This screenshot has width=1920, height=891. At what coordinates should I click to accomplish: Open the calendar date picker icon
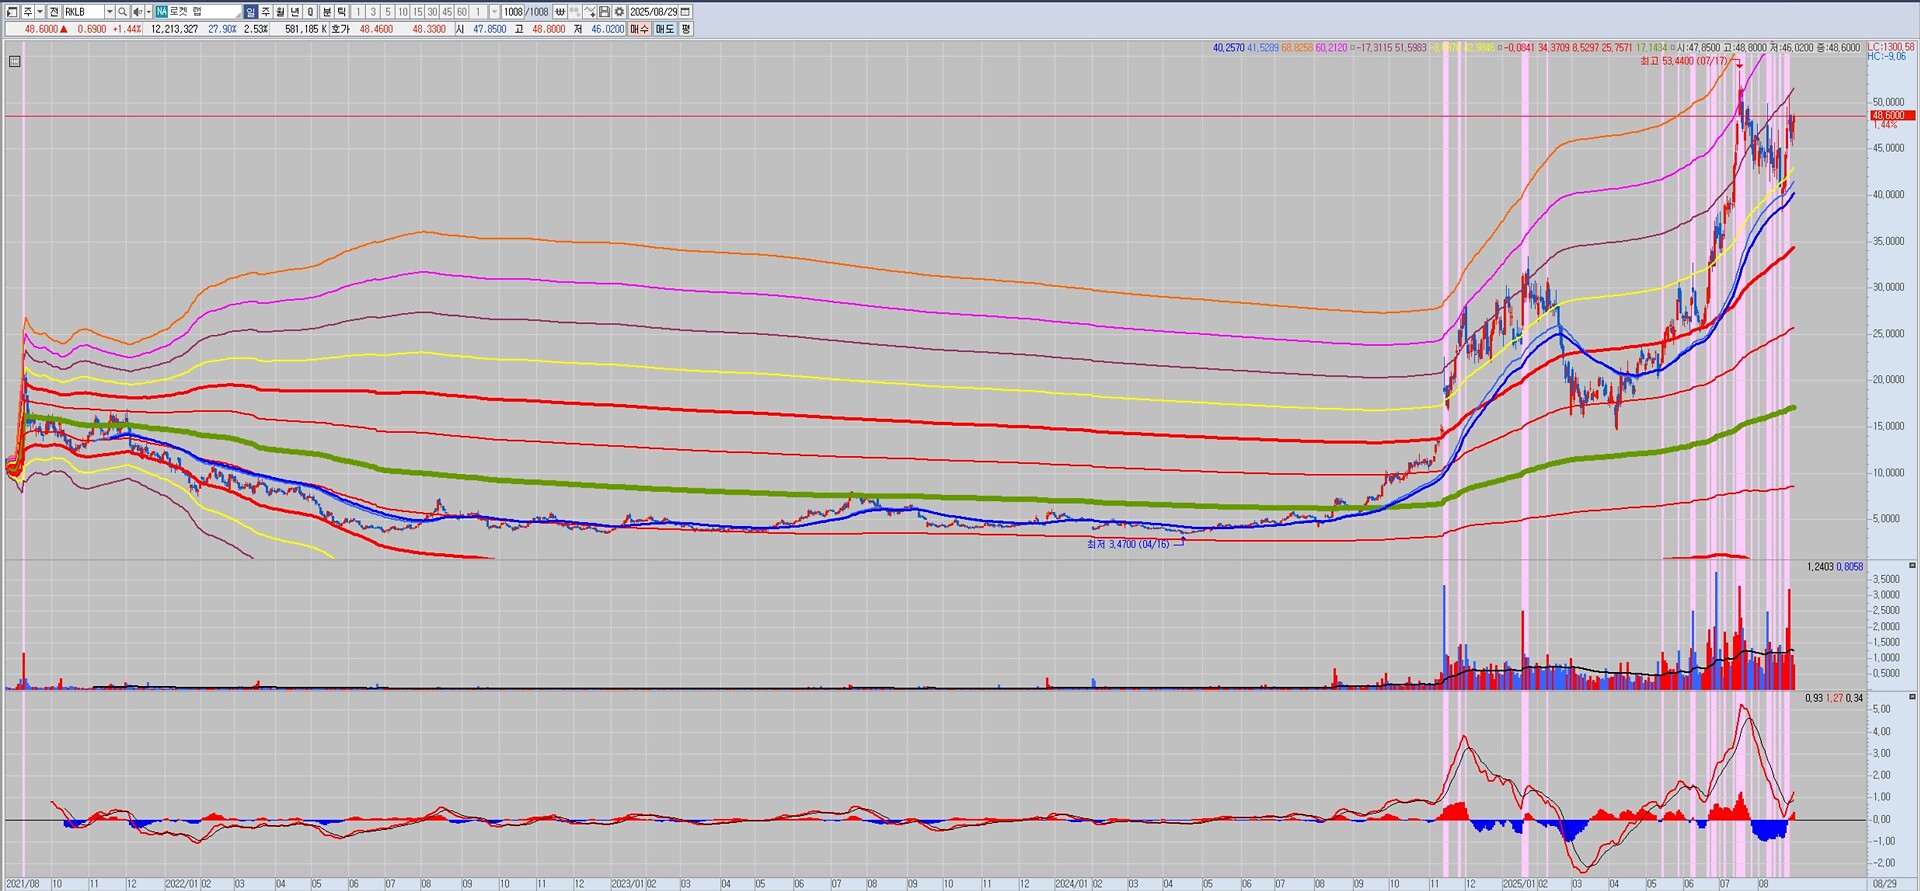pos(685,12)
